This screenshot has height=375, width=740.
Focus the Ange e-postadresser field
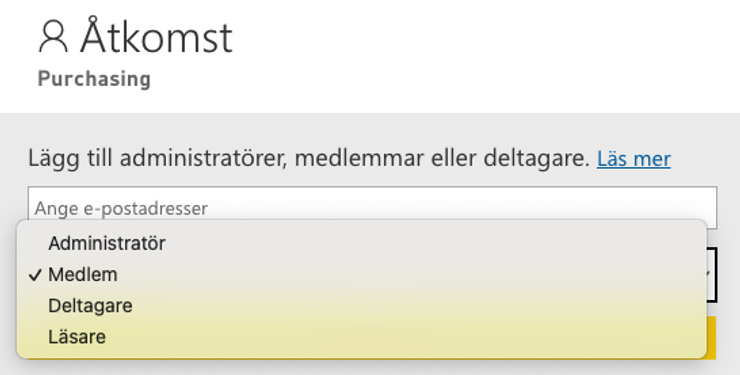[x=372, y=208]
